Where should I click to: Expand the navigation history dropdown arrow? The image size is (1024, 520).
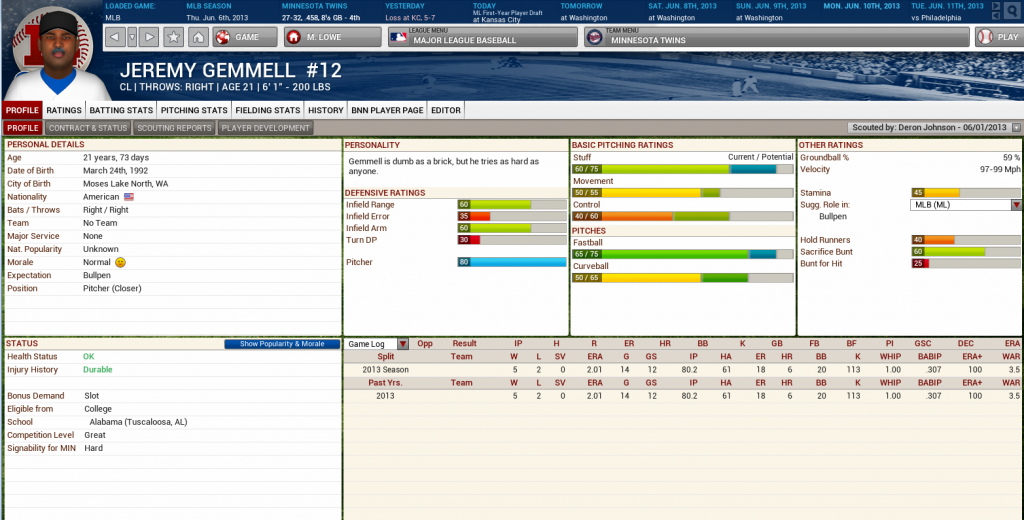132,38
